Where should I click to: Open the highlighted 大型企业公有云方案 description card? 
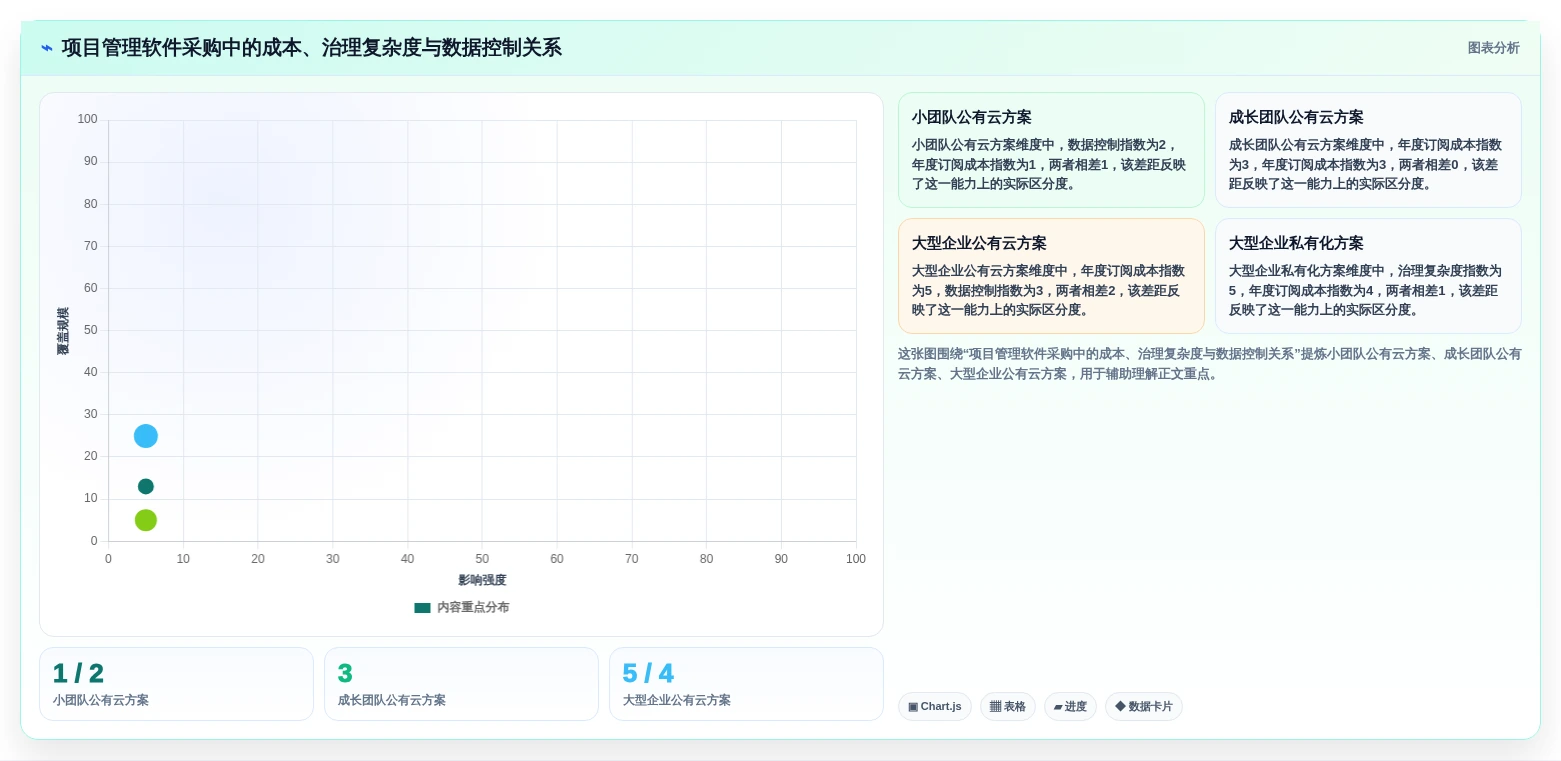[1051, 276]
